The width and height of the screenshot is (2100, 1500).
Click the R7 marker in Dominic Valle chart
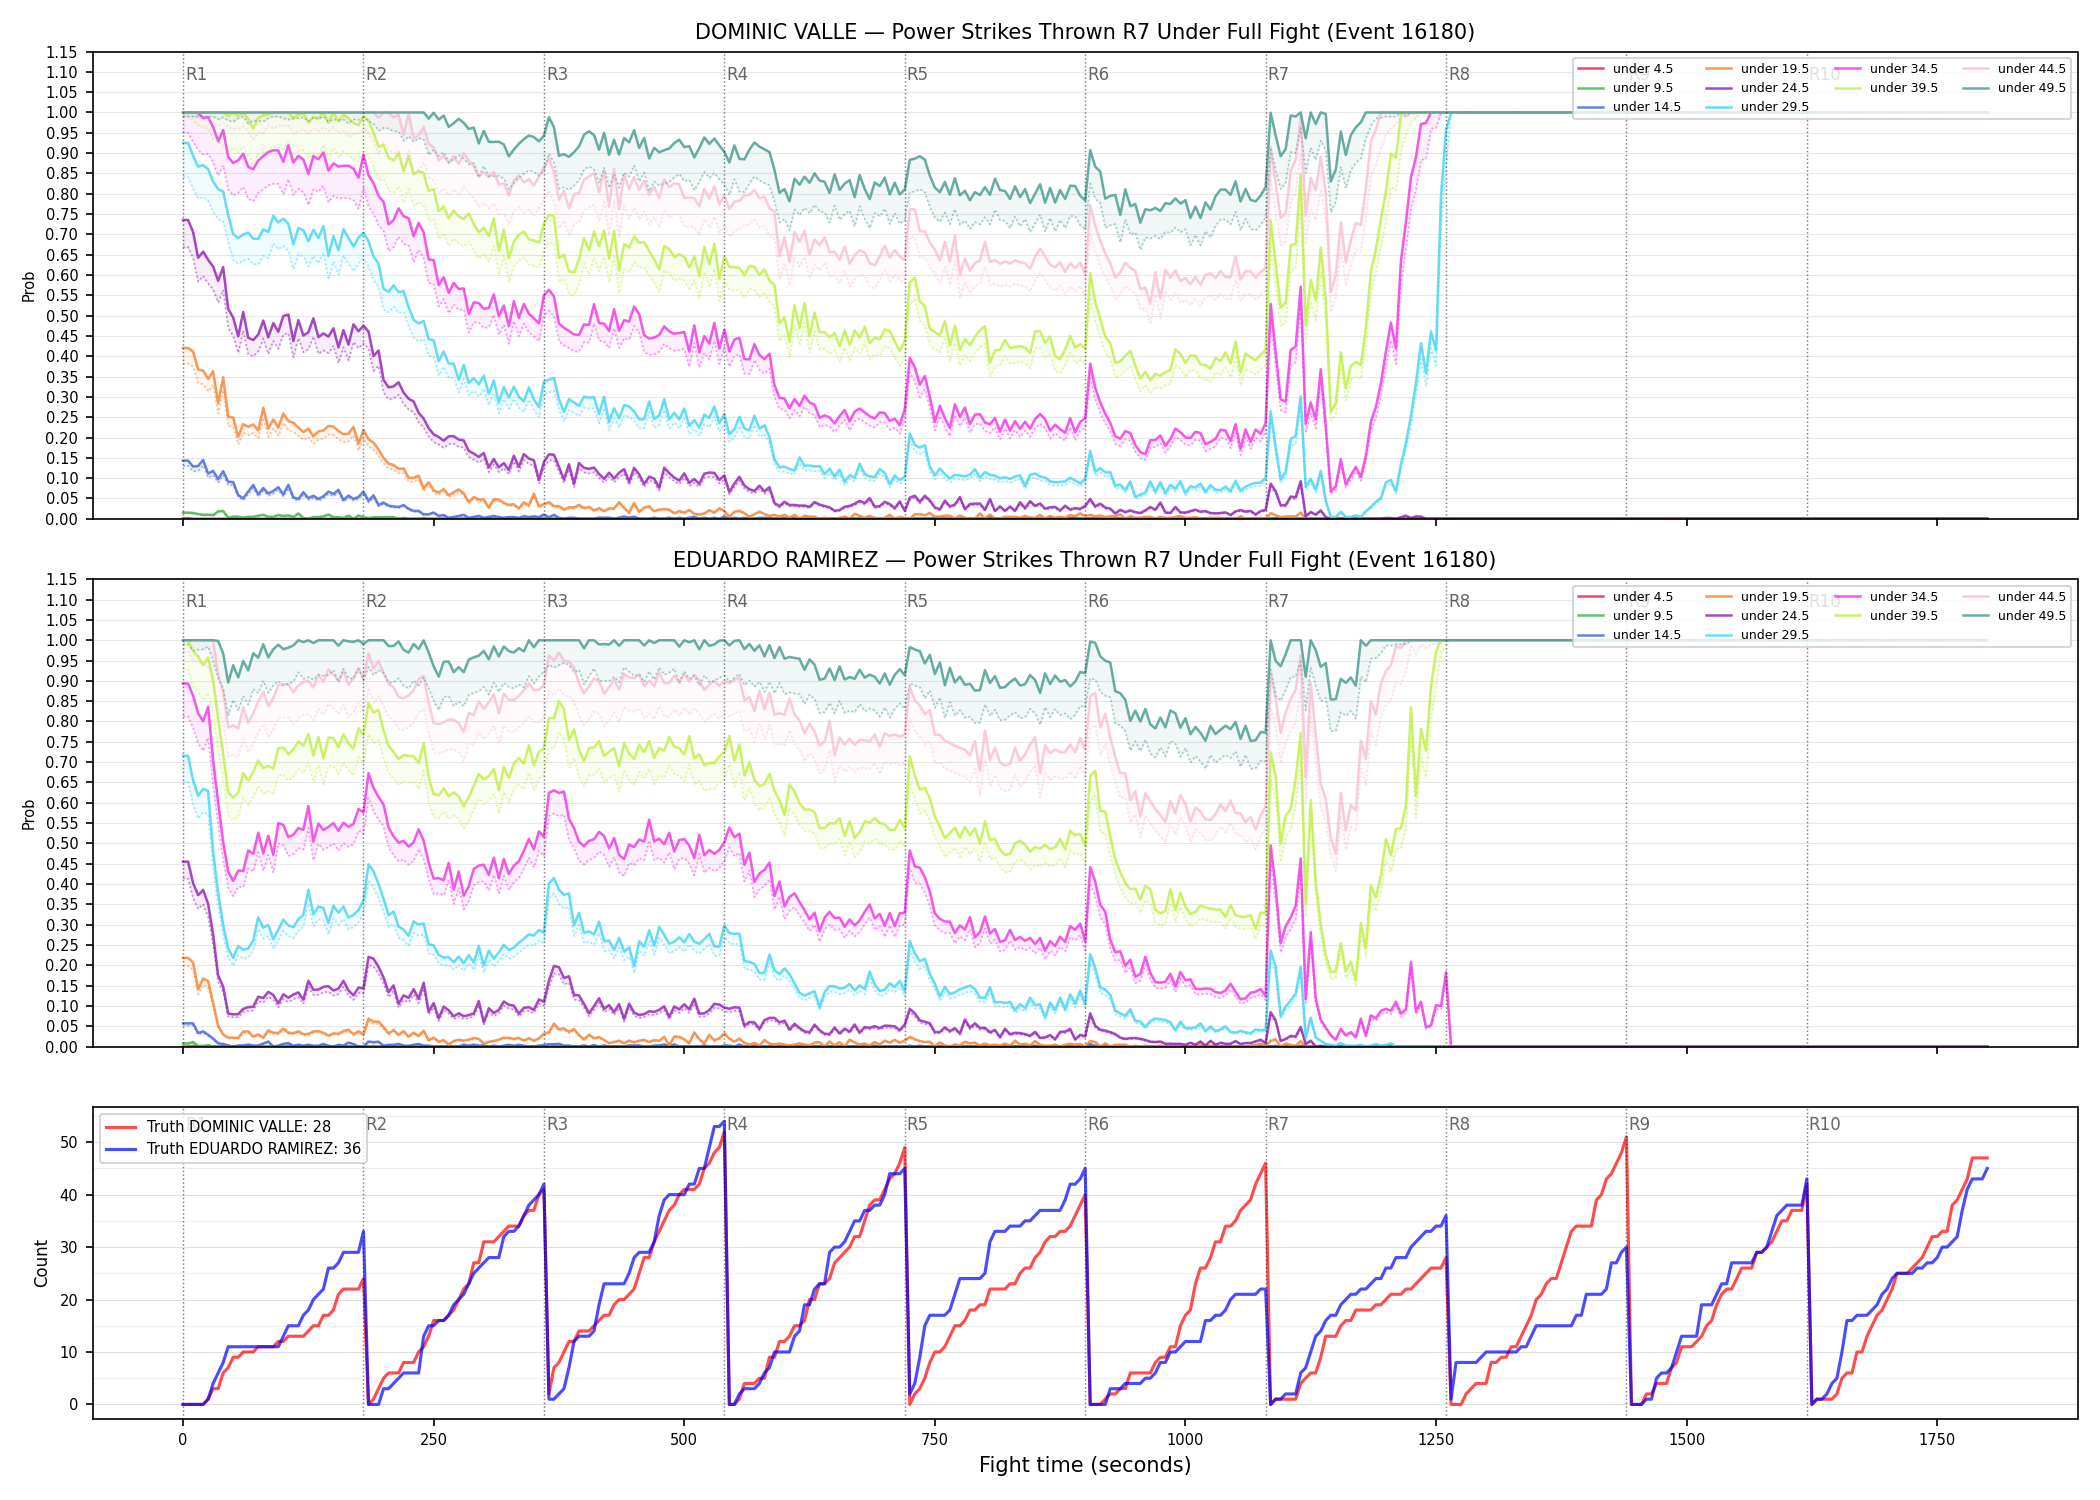[1278, 74]
